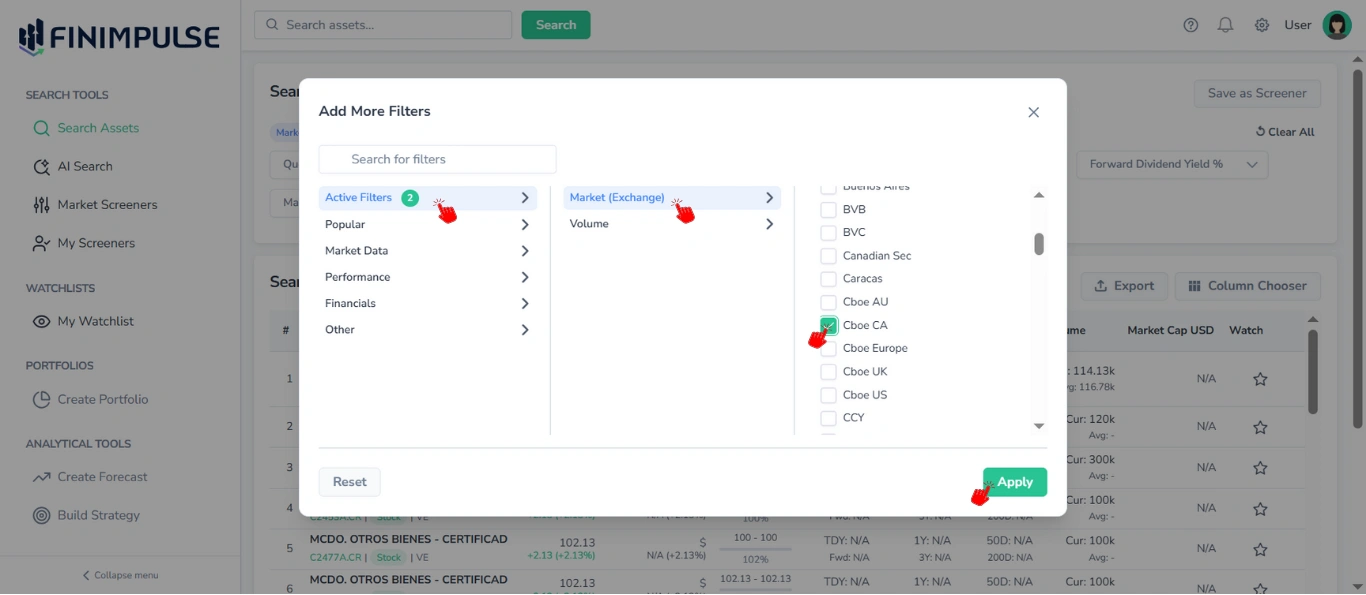
Task: Click the Search for filters field
Action: [437, 159]
